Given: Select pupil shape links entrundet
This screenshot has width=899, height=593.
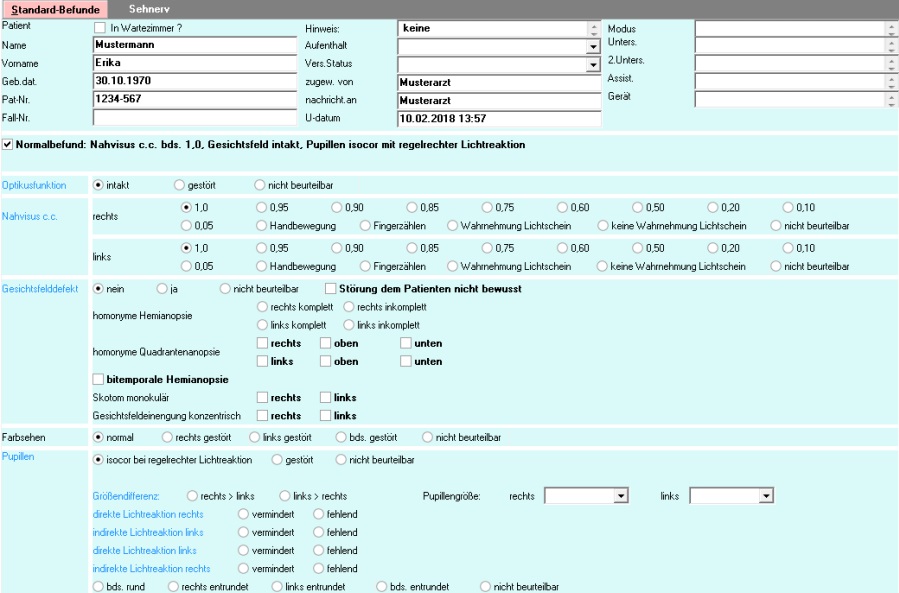Looking at the screenshot, I should click(277, 587).
